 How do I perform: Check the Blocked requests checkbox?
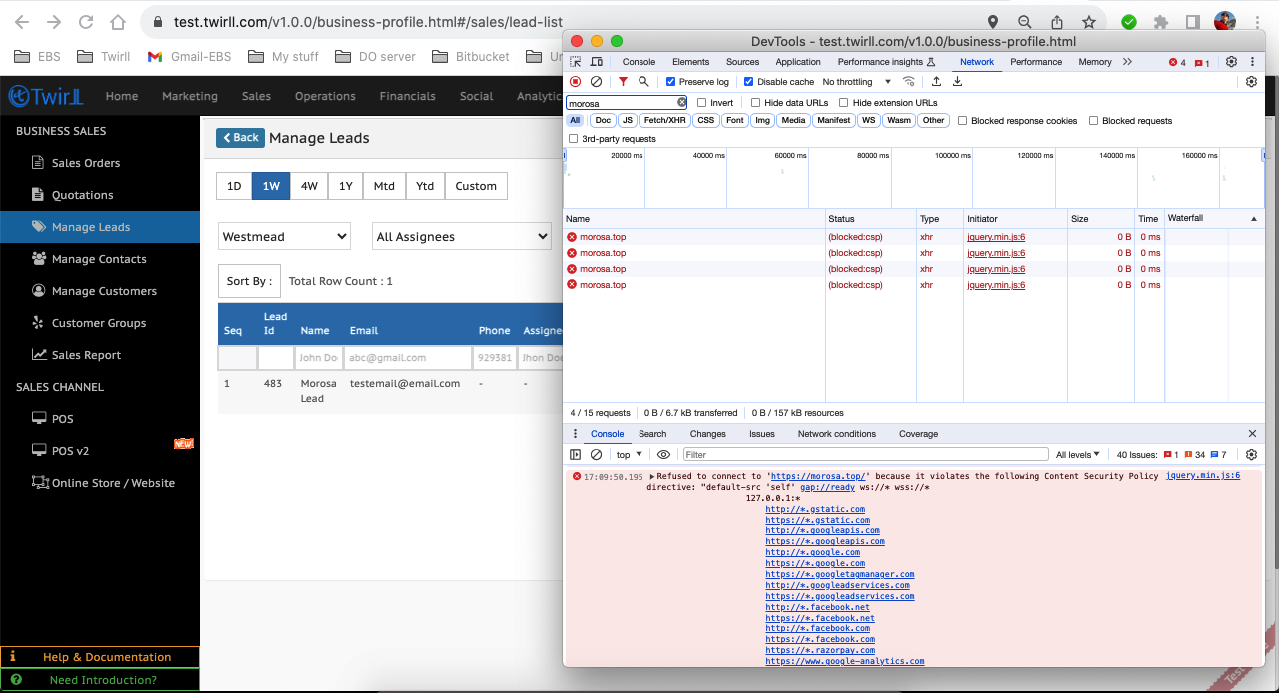point(1094,121)
